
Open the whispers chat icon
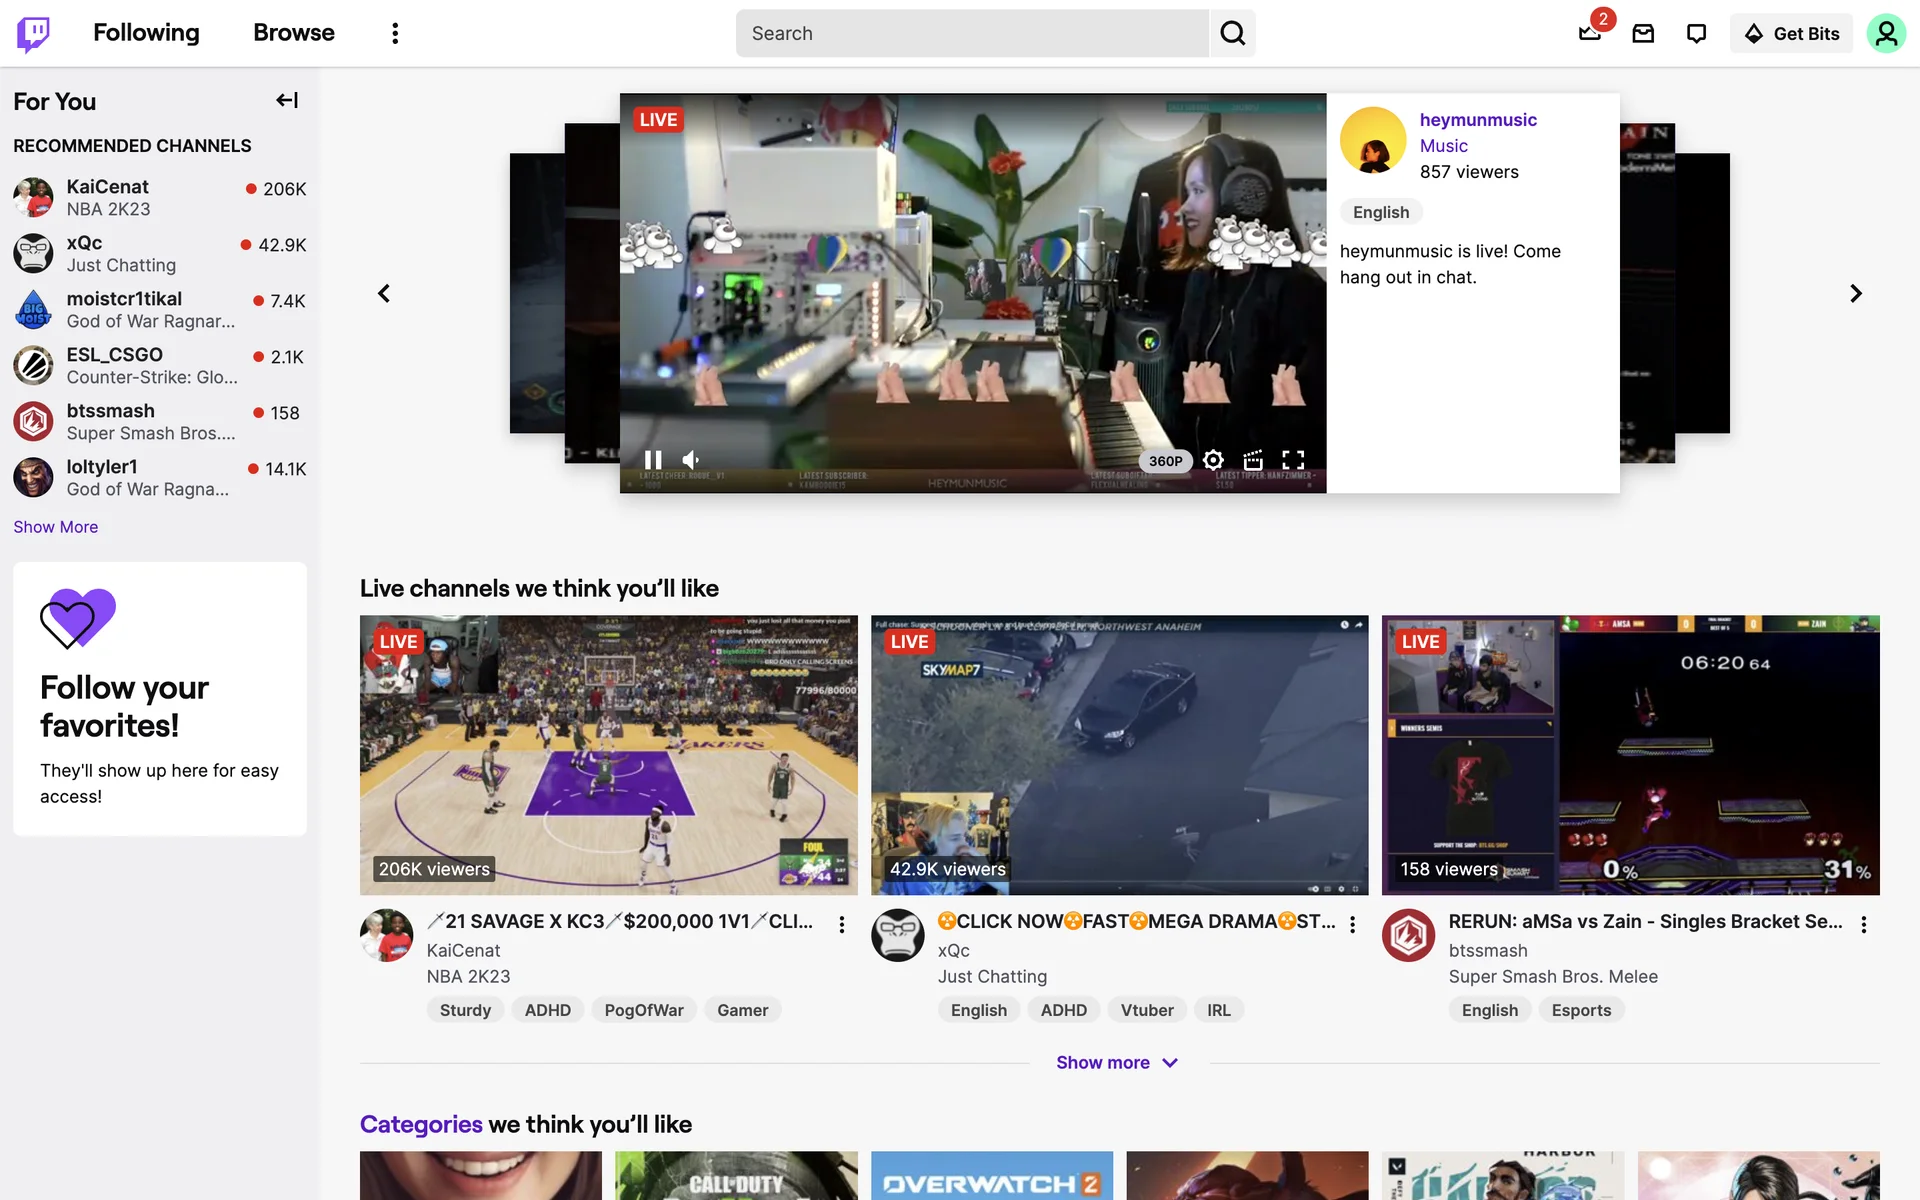click(x=1696, y=33)
